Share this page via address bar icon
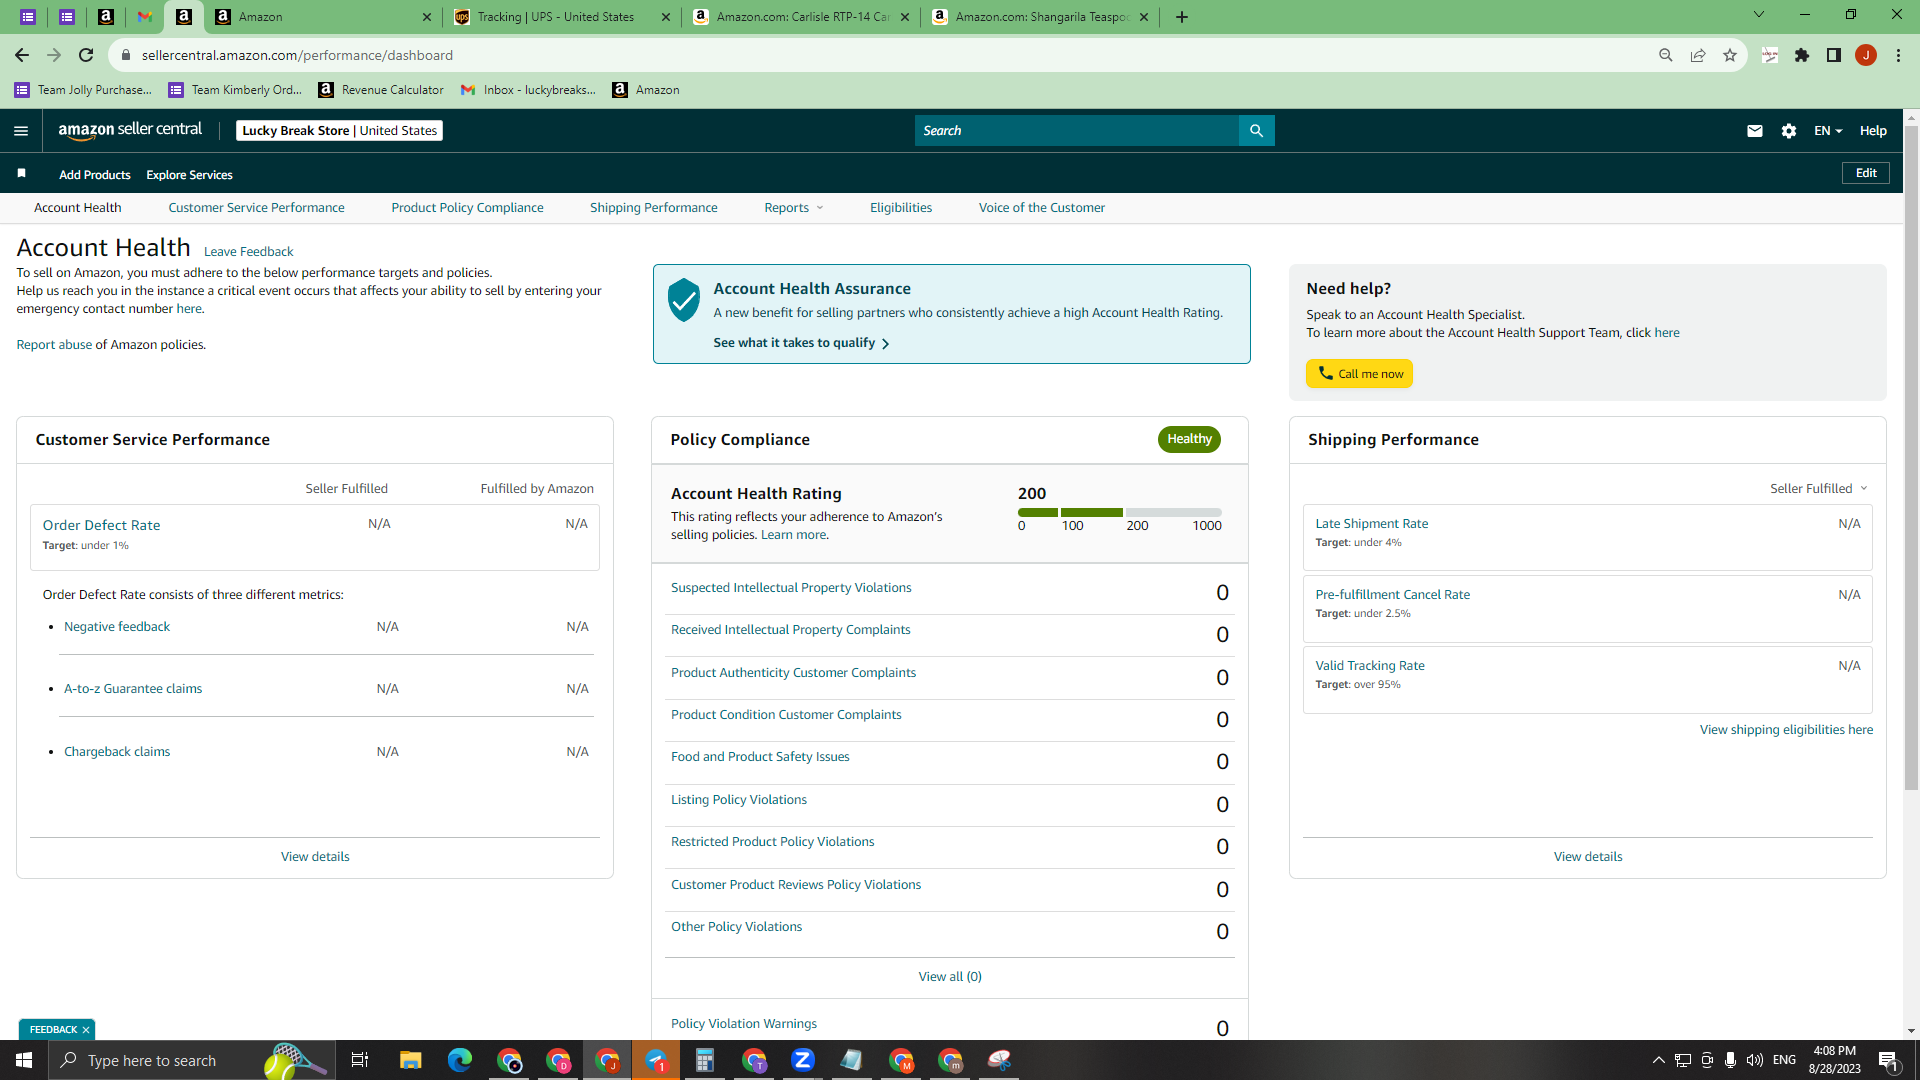 (1698, 55)
